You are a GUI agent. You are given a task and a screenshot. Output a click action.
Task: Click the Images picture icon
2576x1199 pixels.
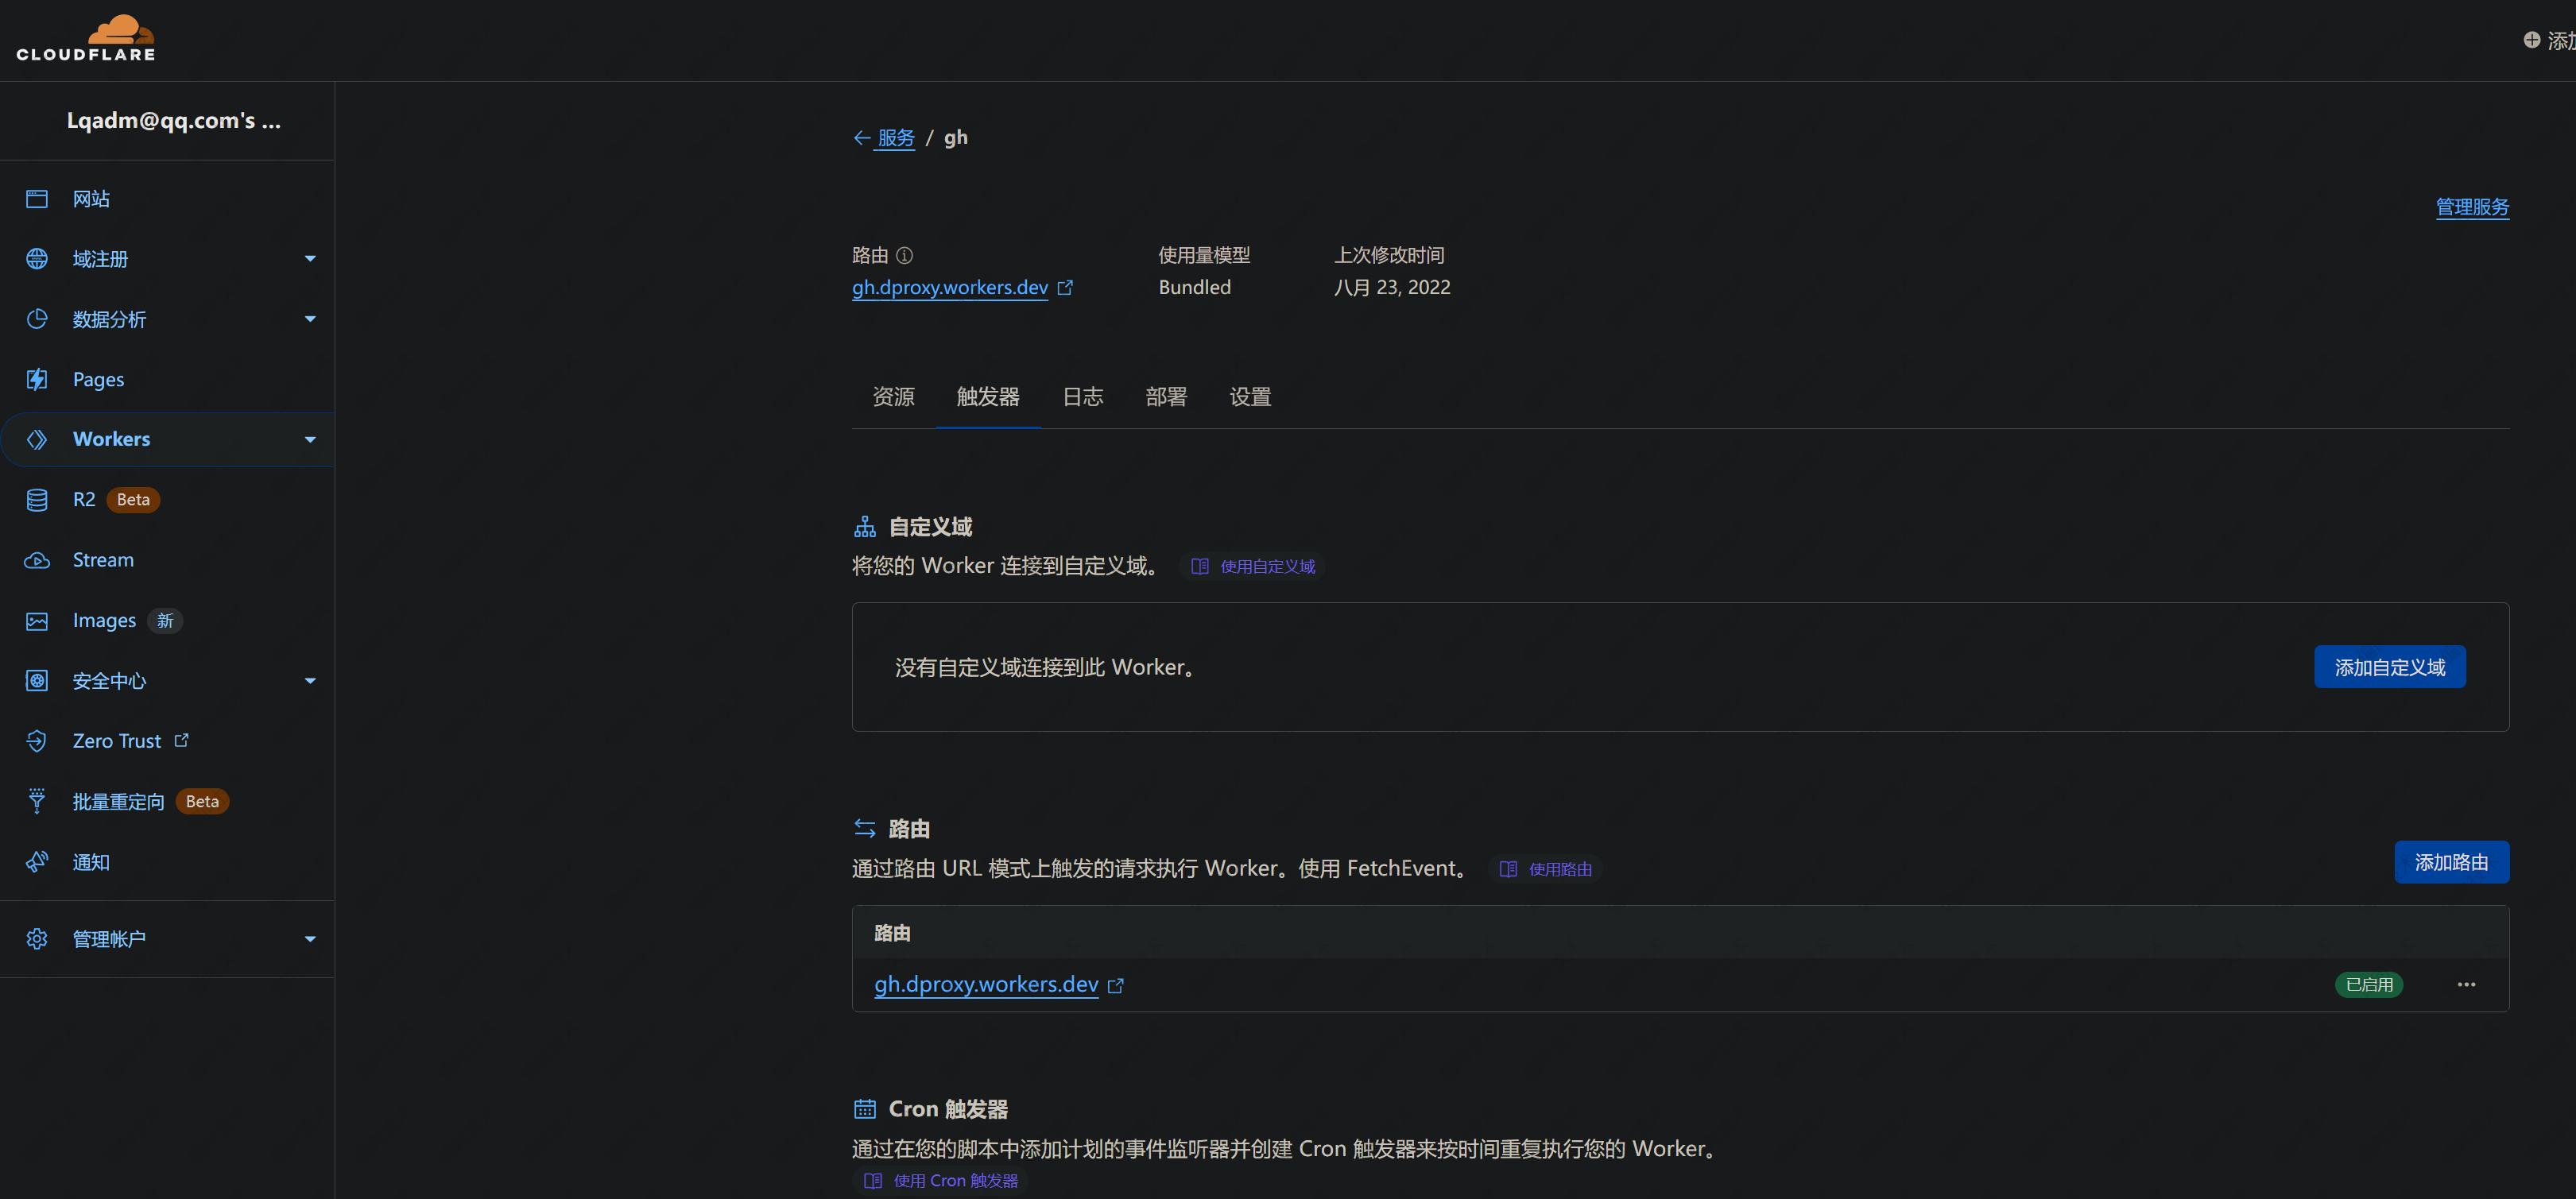click(x=37, y=621)
